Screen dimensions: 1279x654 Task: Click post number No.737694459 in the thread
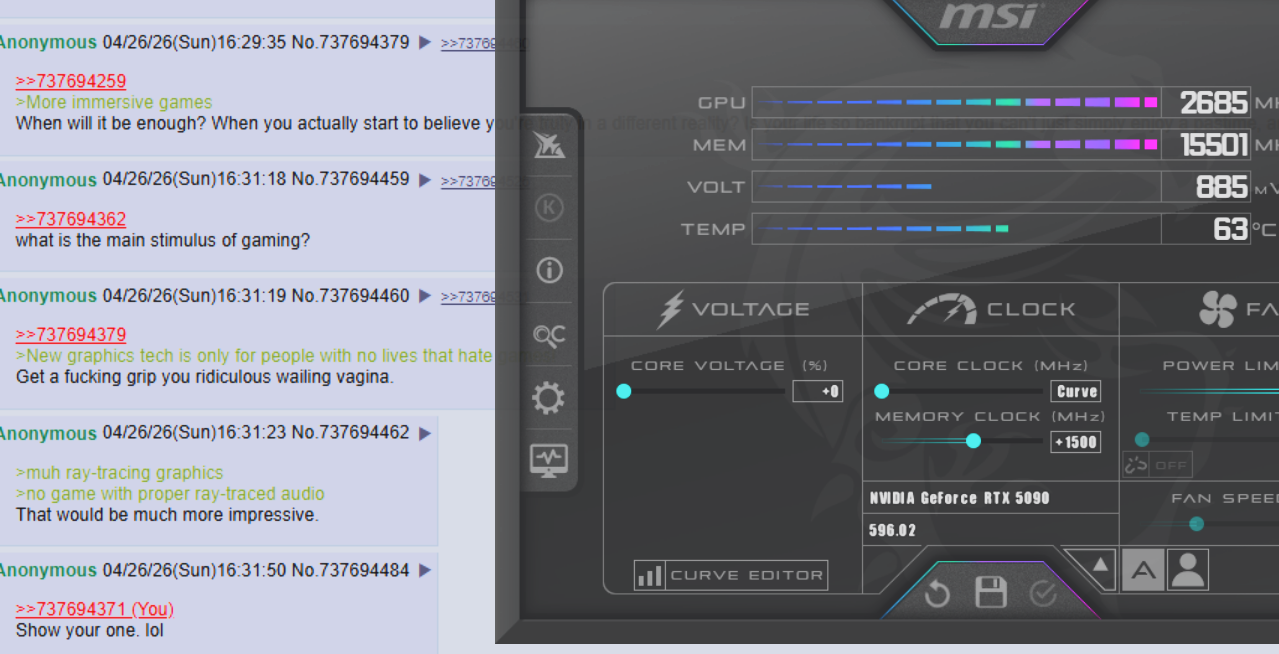point(350,180)
